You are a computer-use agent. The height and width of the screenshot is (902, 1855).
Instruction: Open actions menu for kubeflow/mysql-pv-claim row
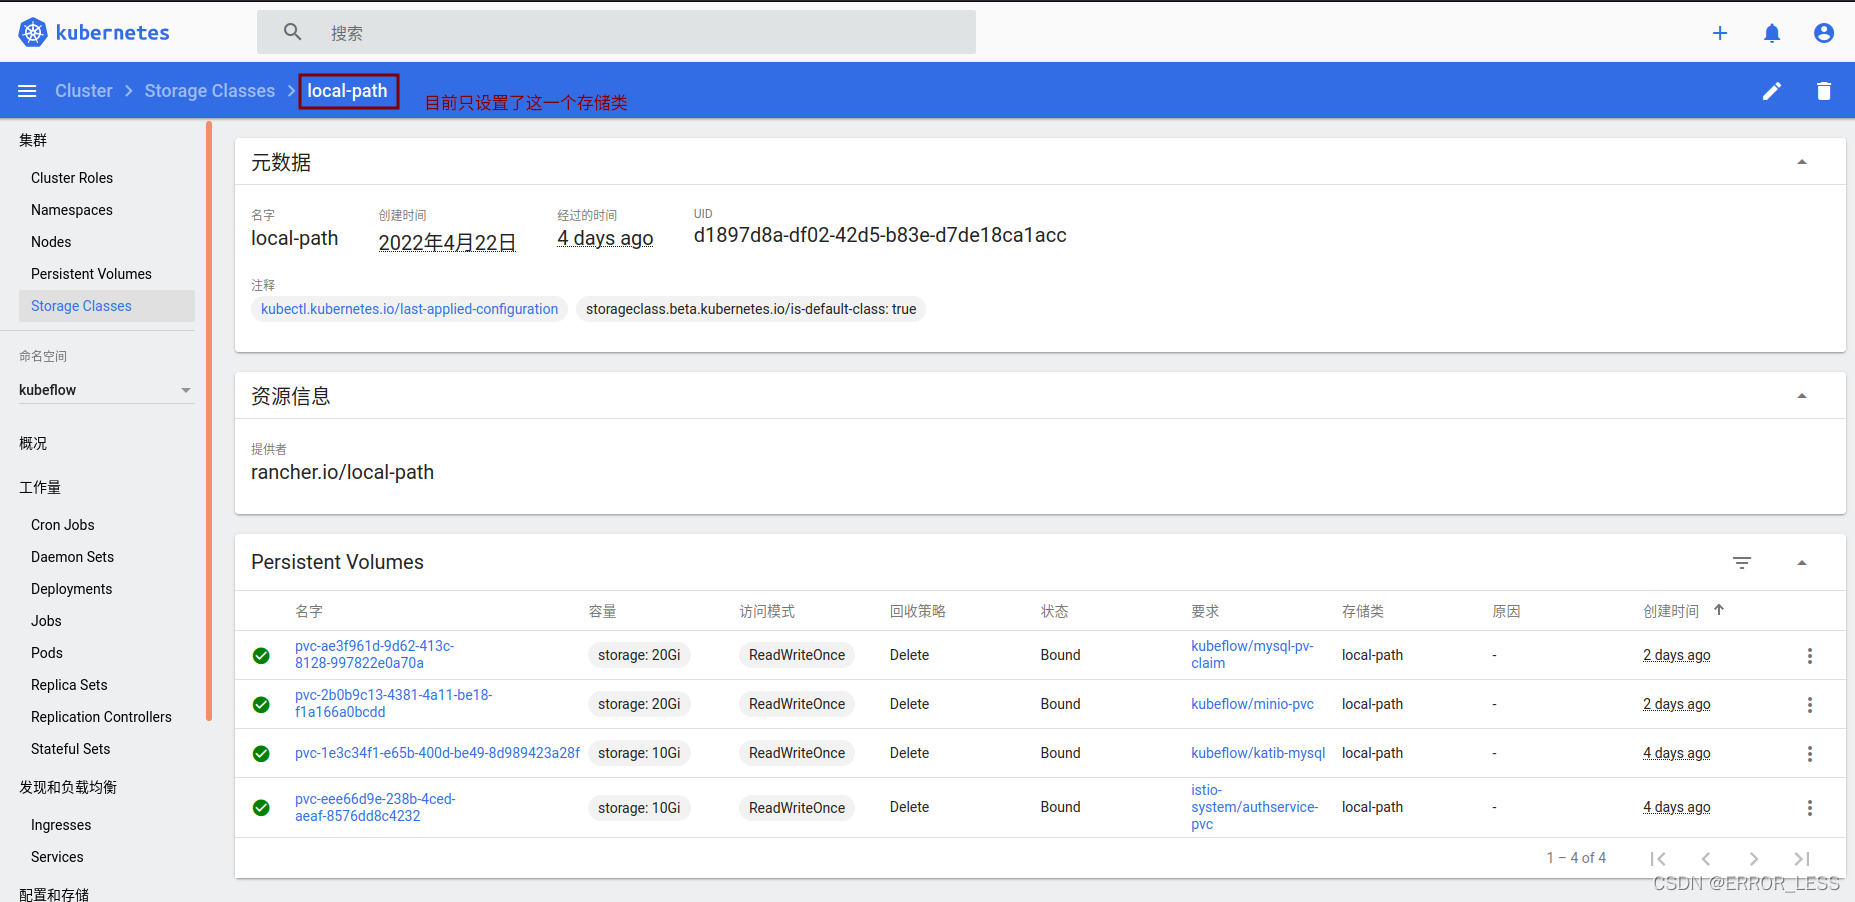coord(1810,656)
